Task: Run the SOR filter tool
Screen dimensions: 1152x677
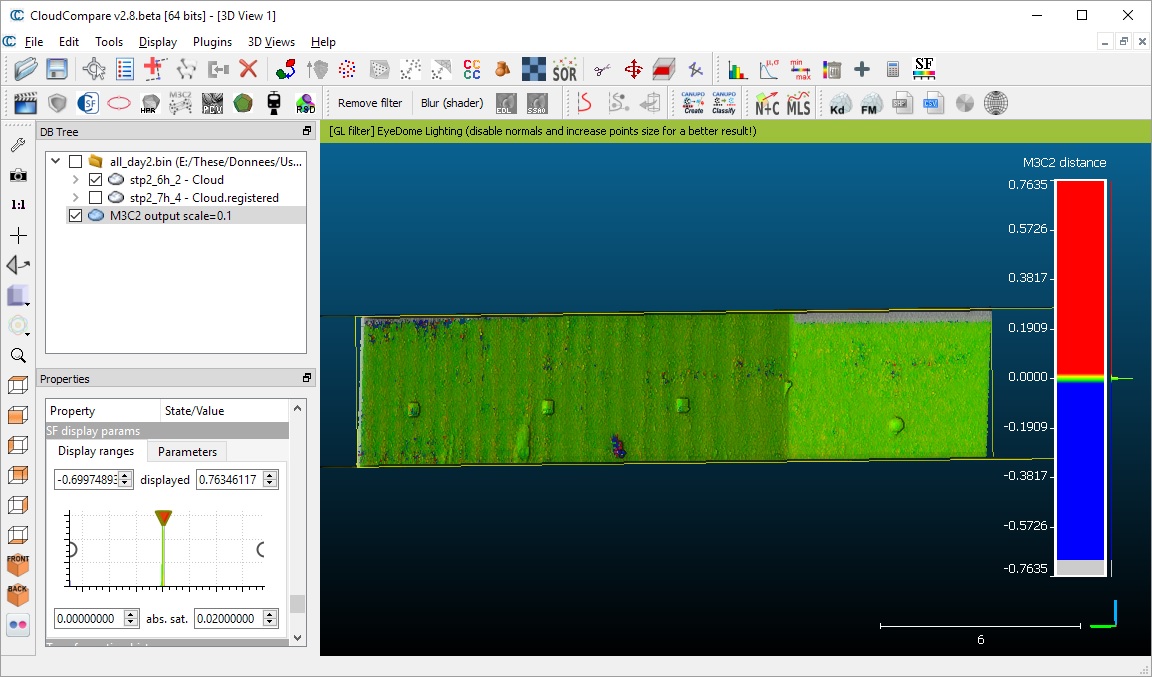Action: [x=565, y=69]
